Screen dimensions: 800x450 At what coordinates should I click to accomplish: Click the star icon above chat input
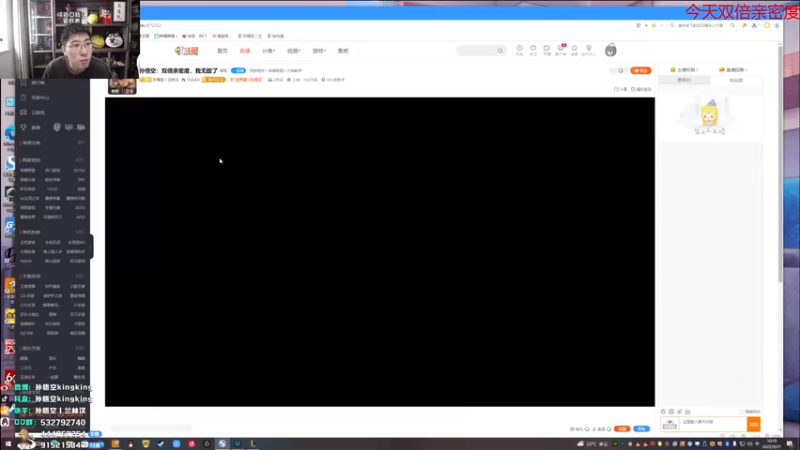[x=688, y=412]
